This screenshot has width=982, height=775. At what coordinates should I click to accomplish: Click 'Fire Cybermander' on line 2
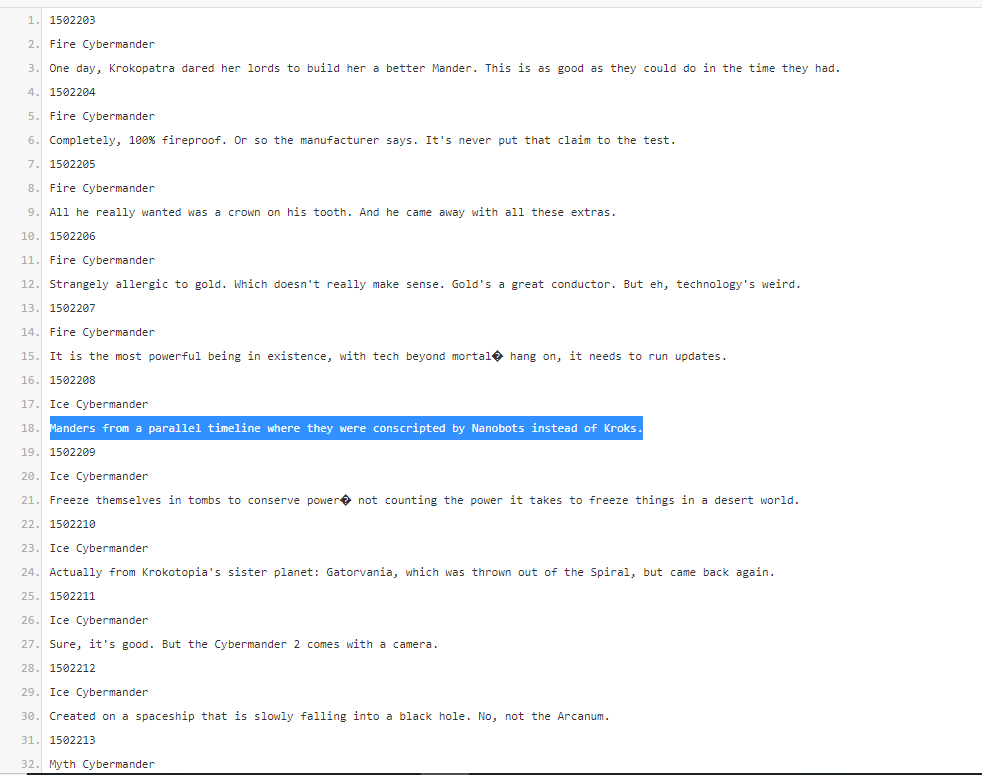(102, 44)
